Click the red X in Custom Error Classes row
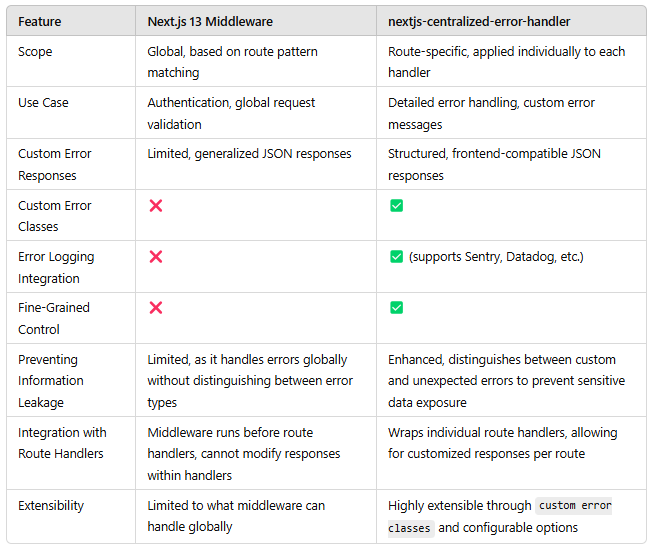Screen dimensions: 653x546 (156, 205)
